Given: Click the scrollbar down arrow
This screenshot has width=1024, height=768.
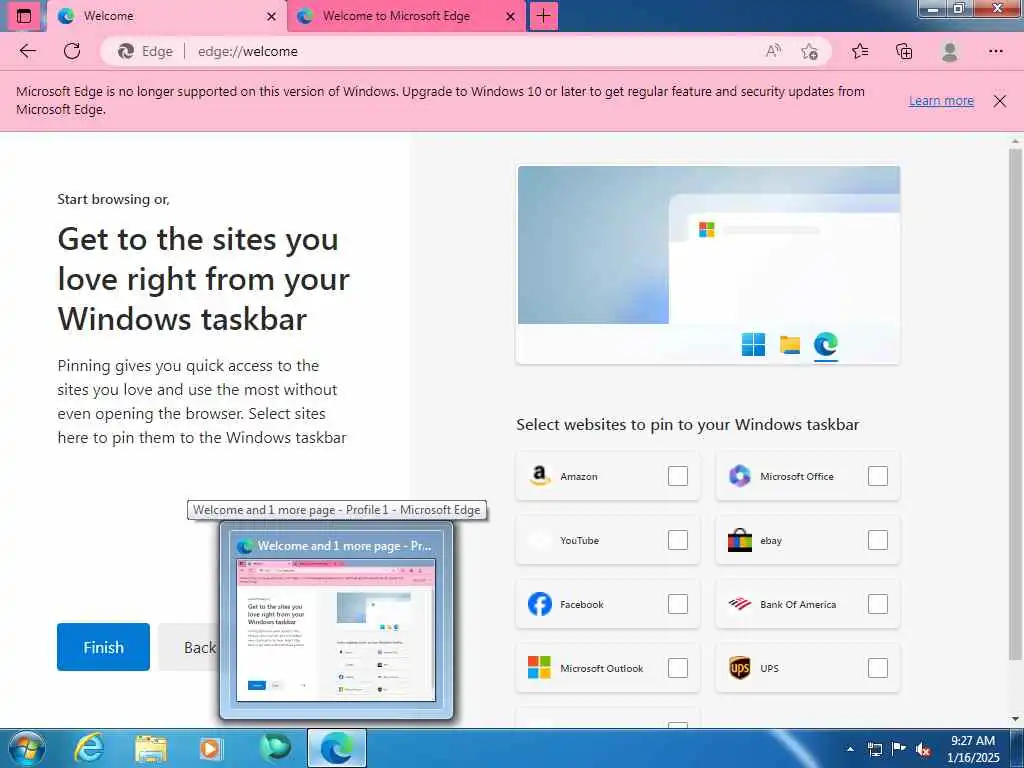Looking at the screenshot, I should 1015,720.
